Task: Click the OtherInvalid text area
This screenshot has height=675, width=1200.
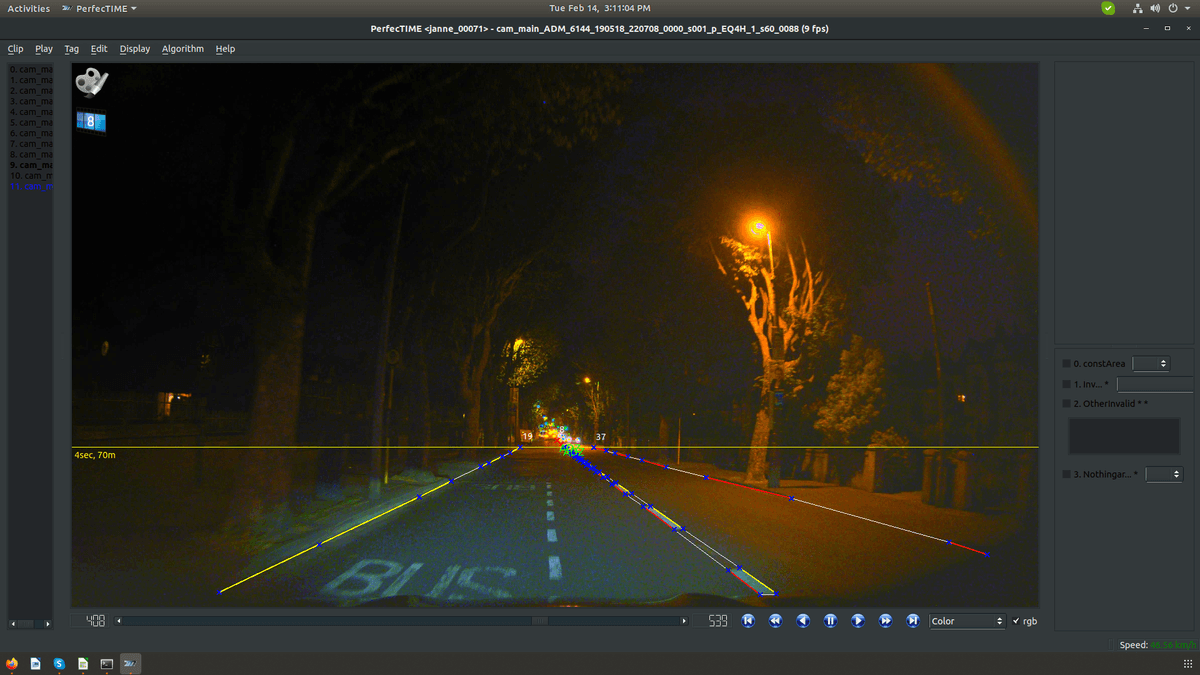Action: point(1124,437)
